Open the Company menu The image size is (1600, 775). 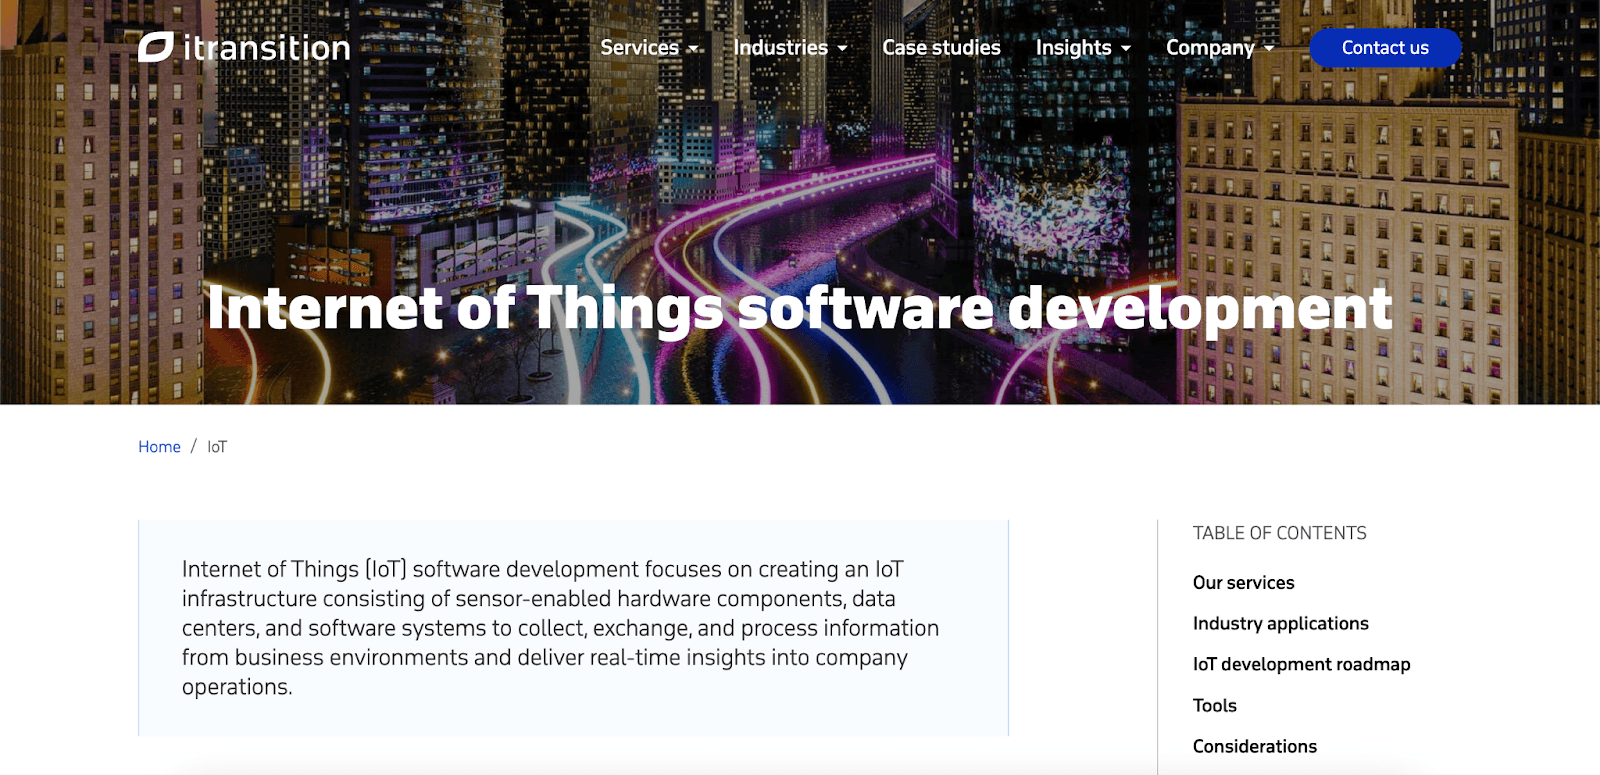click(x=1209, y=48)
